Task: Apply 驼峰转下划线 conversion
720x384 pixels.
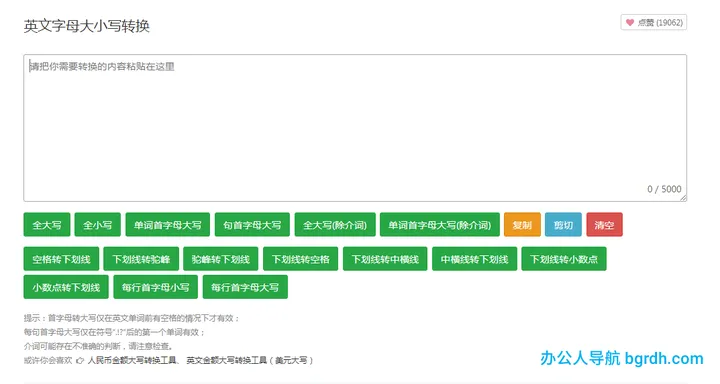Action: click(220, 259)
